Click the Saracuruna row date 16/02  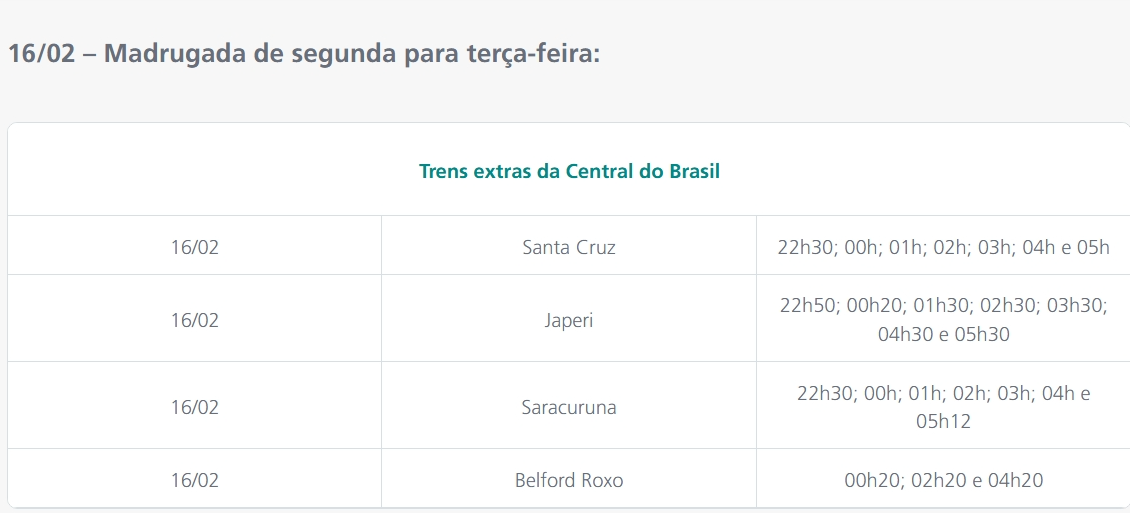(x=194, y=407)
